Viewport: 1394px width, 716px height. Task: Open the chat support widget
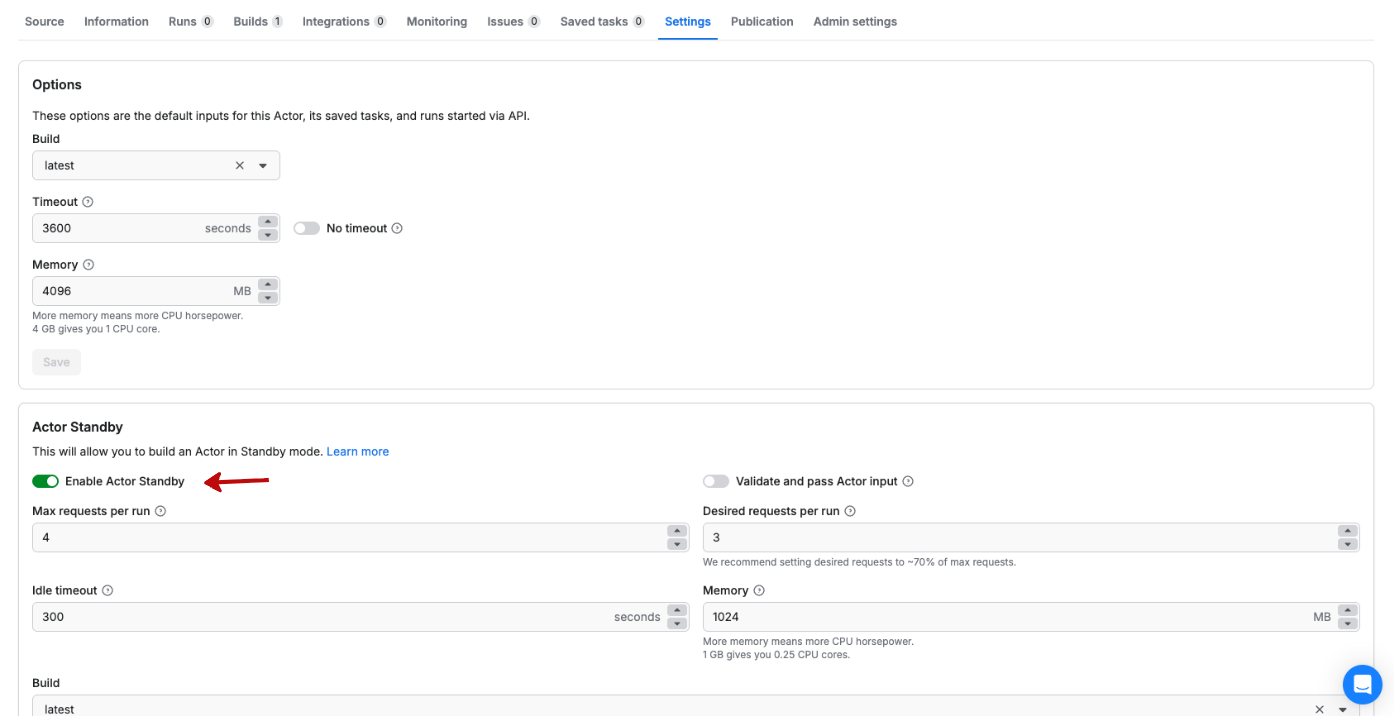tap(1361, 685)
